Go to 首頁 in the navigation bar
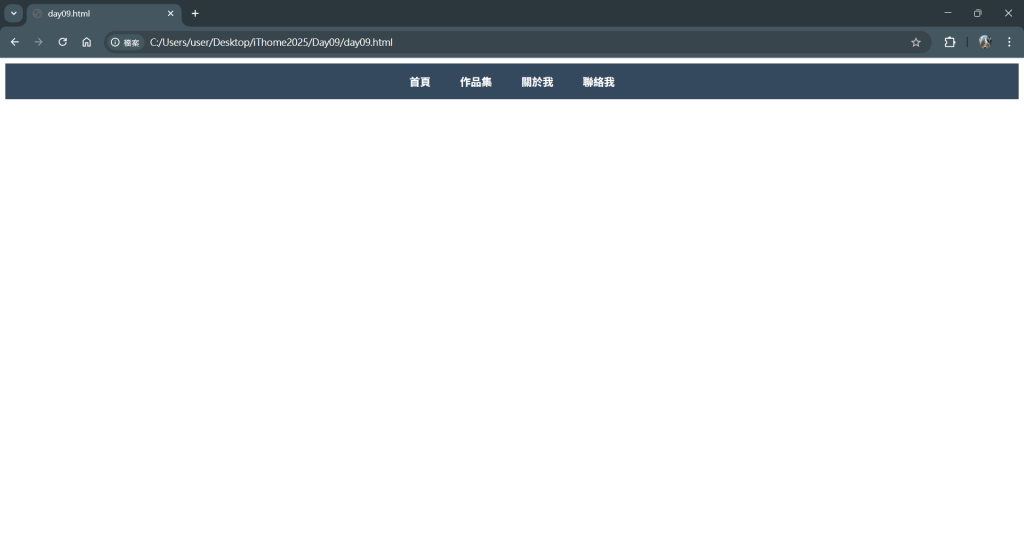Viewport: 1024px width, 544px height. click(x=419, y=82)
